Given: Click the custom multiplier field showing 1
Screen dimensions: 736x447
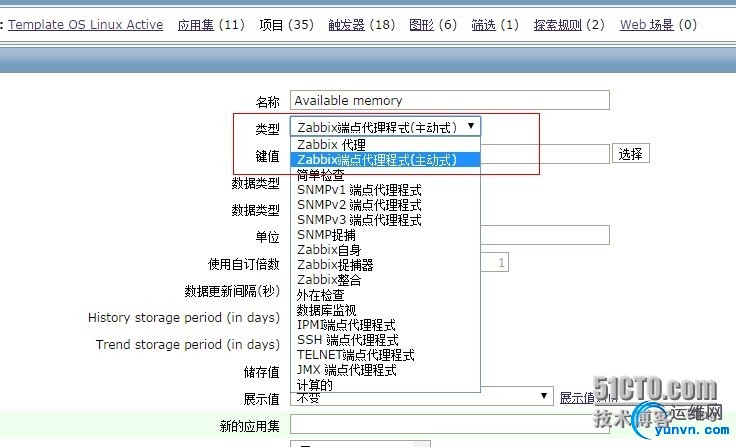Looking at the screenshot, I should click(495, 262).
